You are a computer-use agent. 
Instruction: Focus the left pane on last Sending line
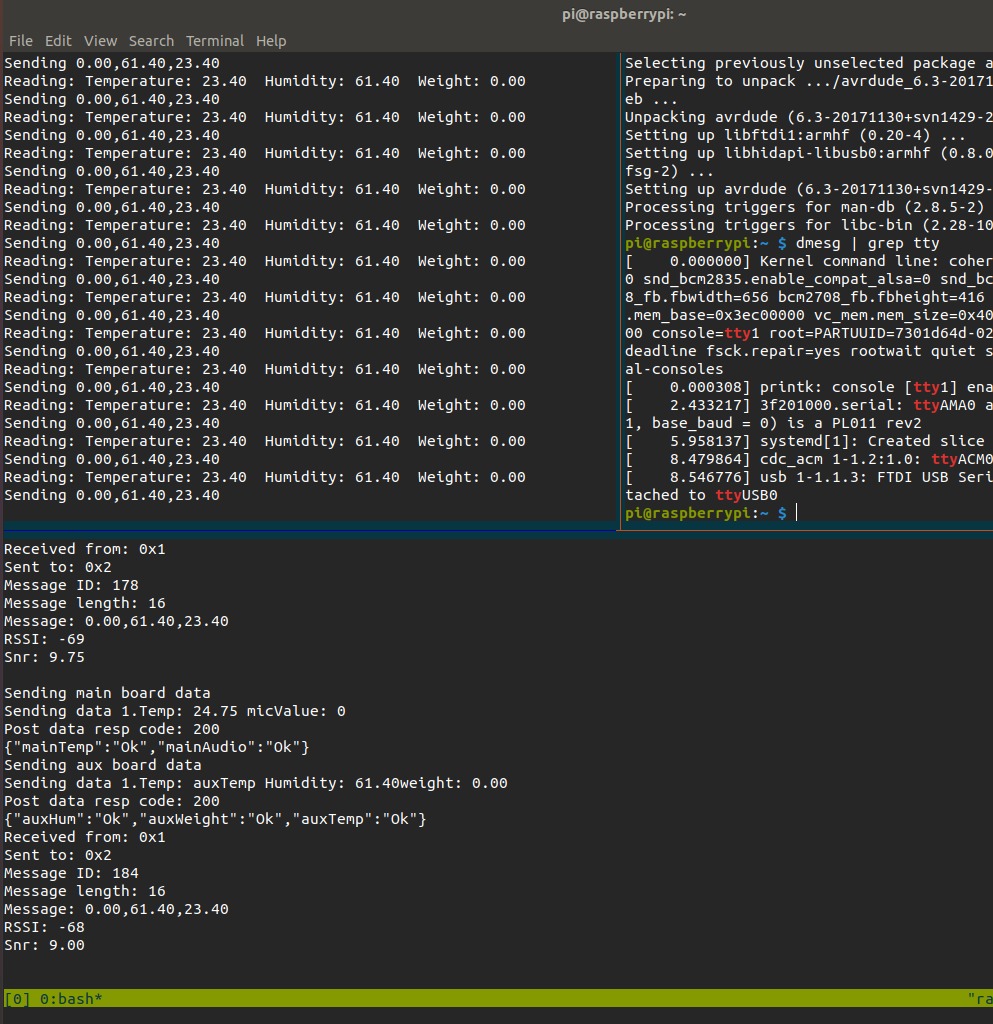tap(112, 495)
